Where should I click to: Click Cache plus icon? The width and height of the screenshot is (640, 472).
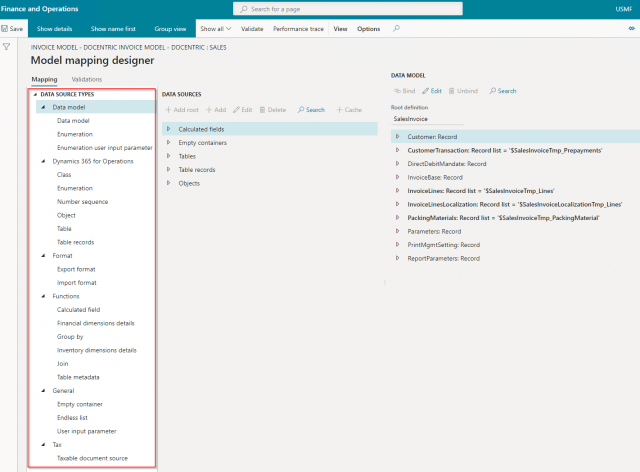[339, 110]
